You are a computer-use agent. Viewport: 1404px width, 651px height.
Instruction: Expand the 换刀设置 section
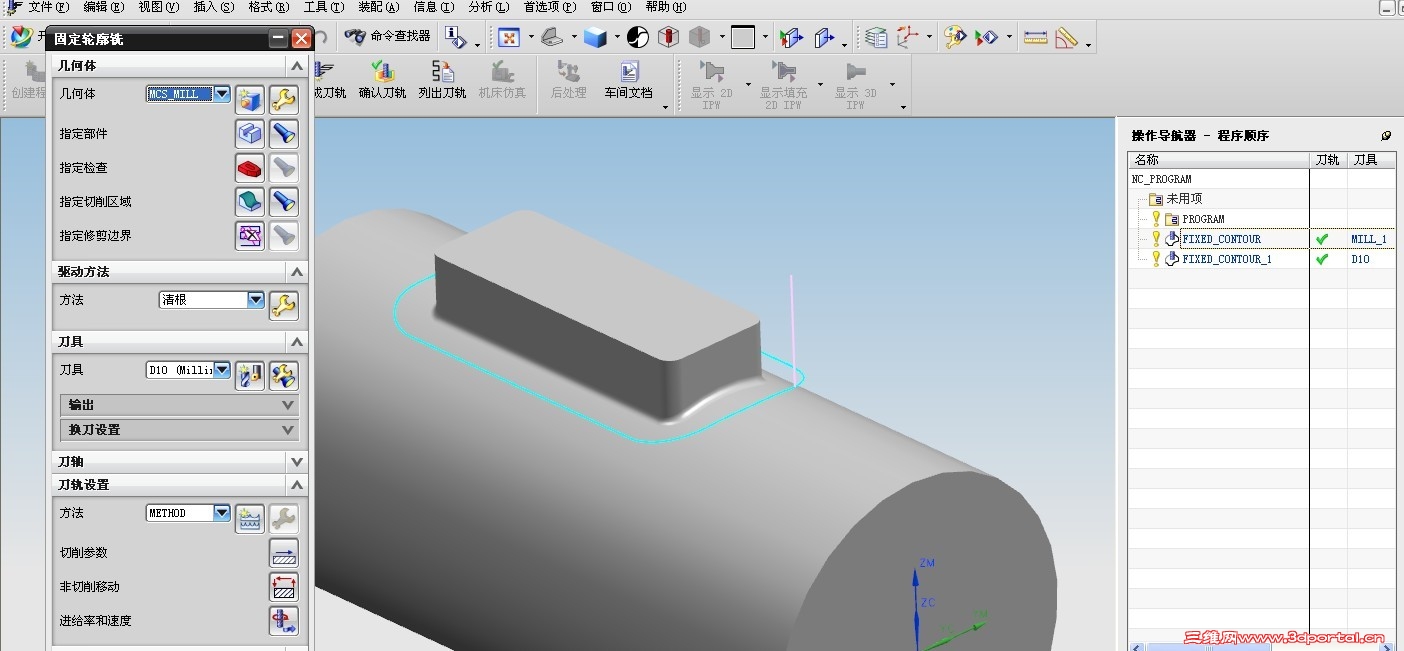[180, 430]
